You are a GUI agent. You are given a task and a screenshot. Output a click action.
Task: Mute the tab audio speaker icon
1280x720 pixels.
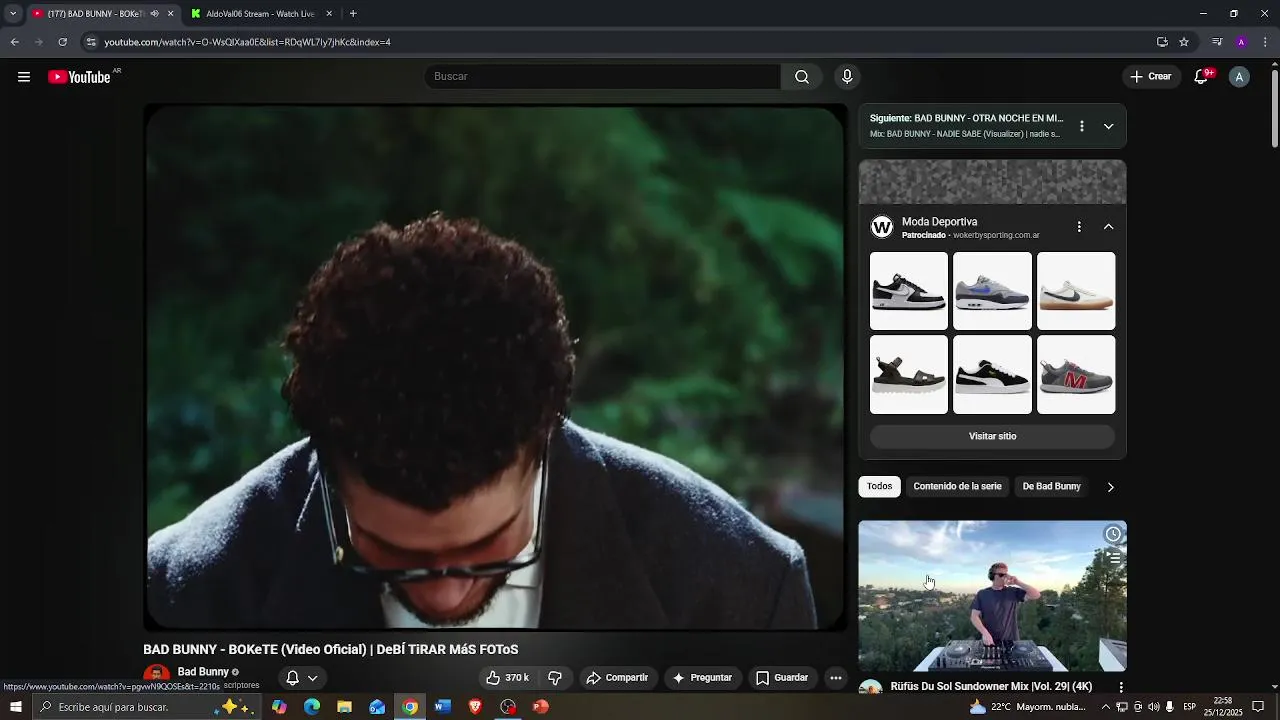(x=154, y=14)
